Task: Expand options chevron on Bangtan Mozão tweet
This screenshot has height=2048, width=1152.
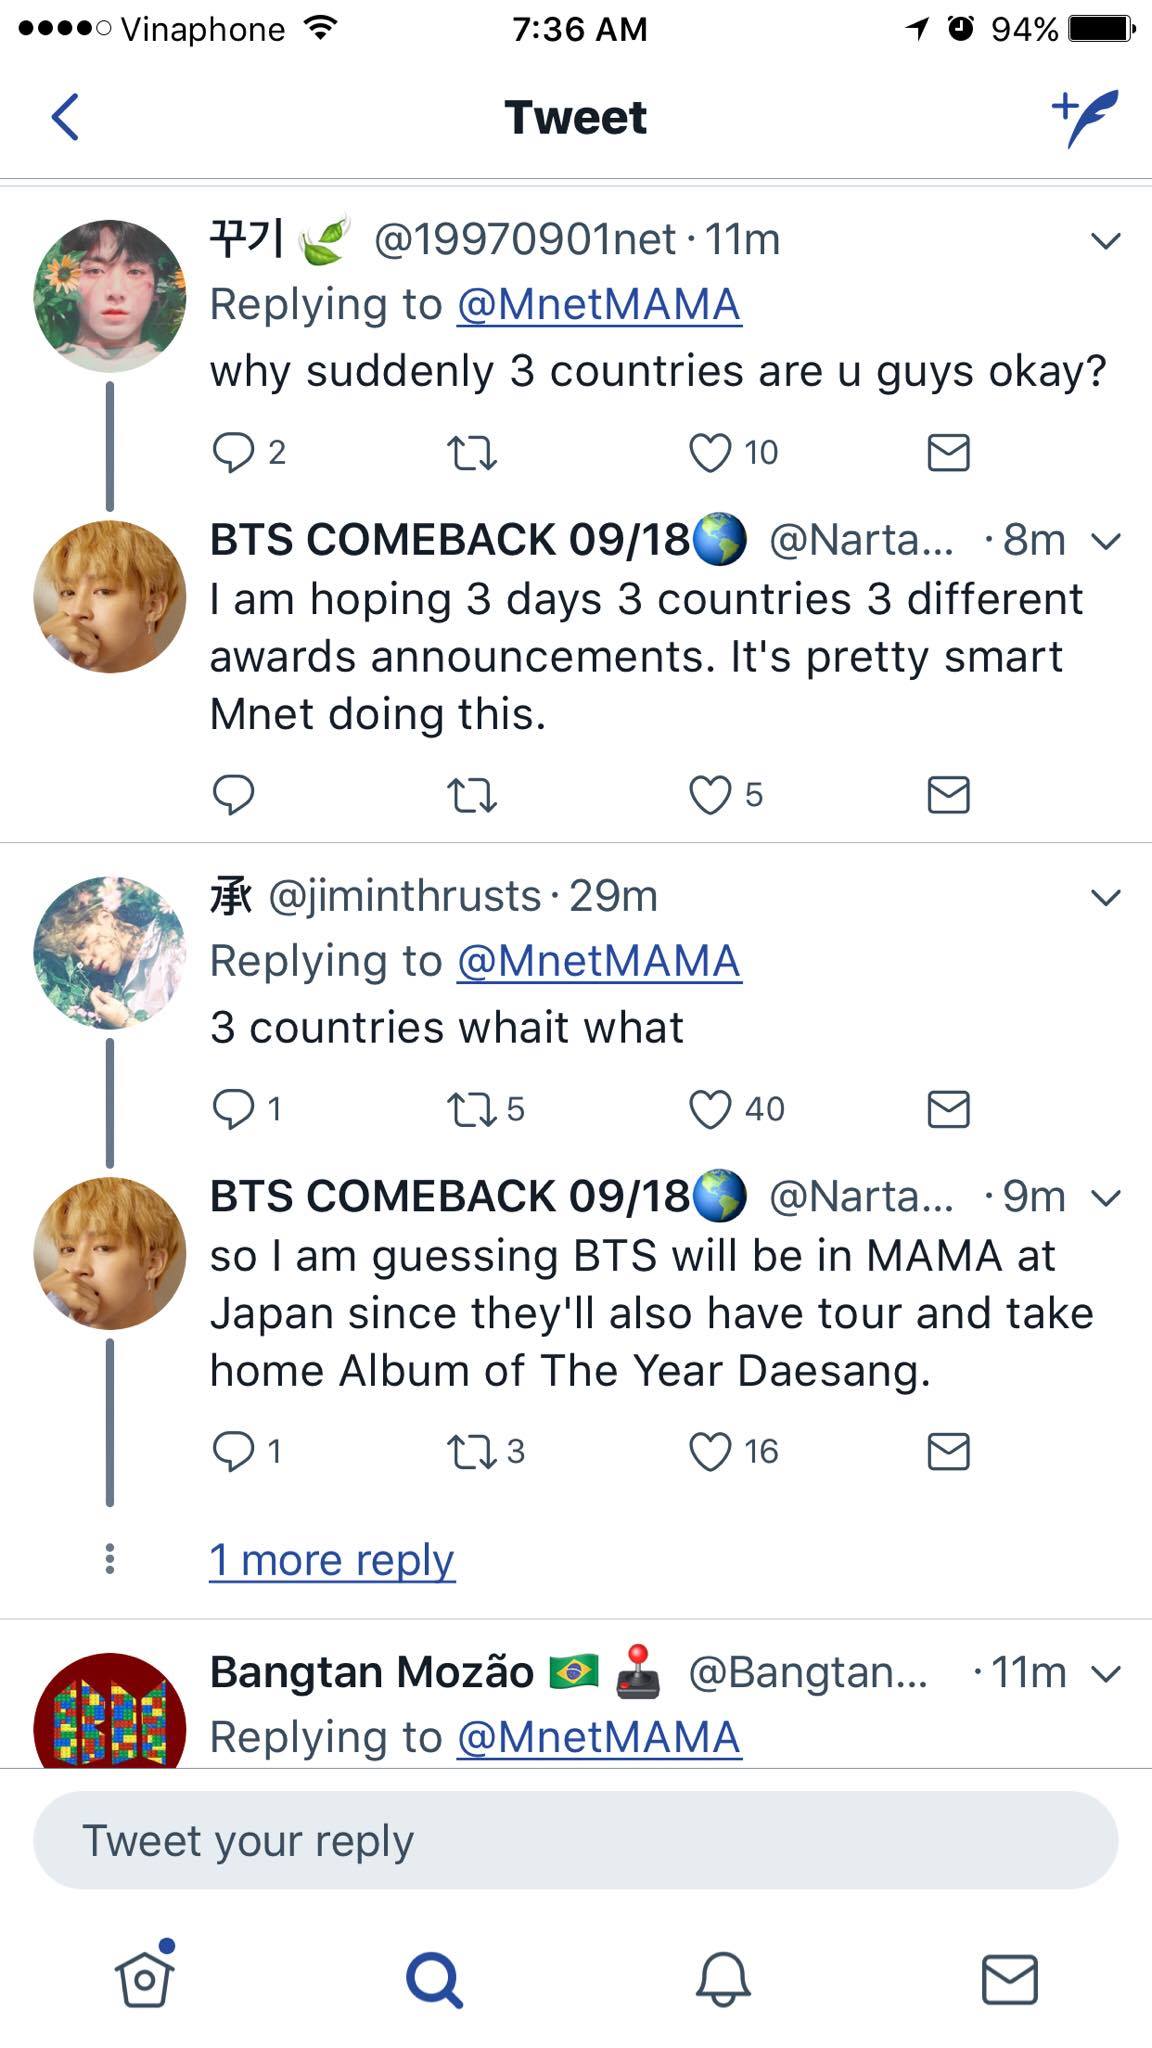Action: click(1107, 1673)
